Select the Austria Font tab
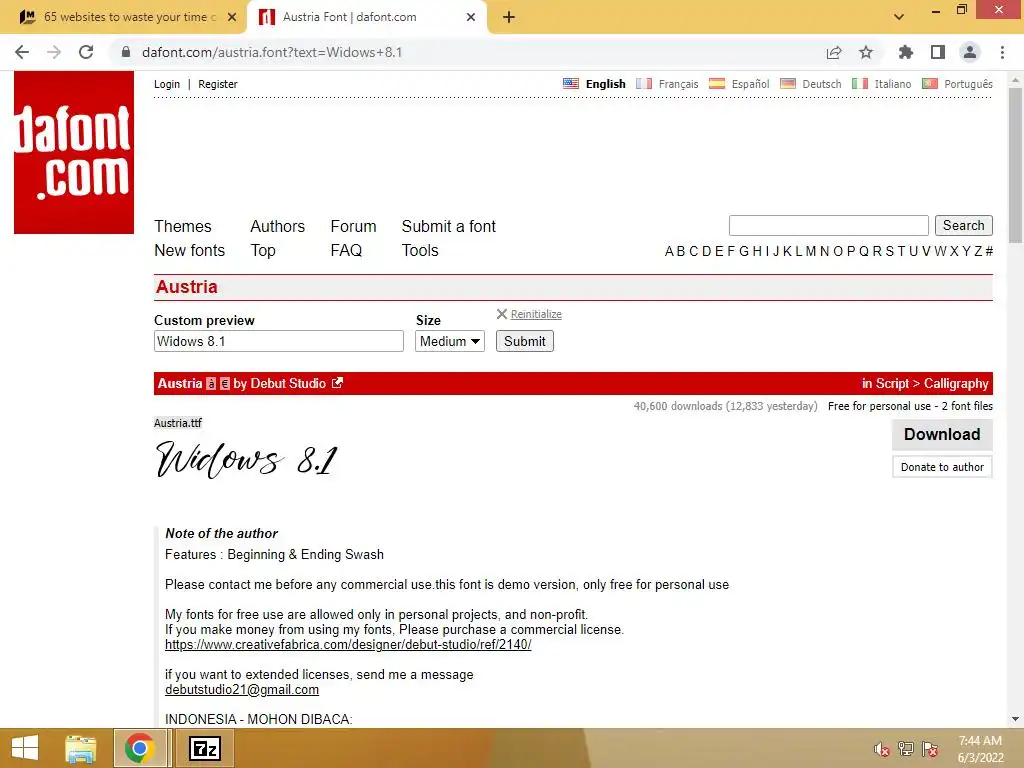 click(x=367, y=17)
